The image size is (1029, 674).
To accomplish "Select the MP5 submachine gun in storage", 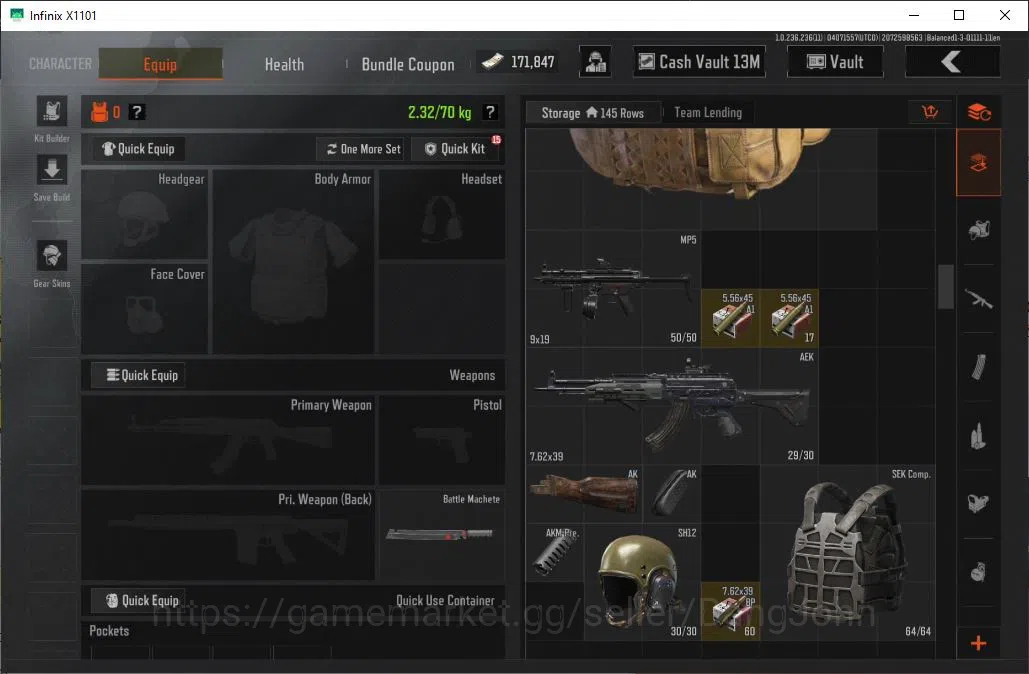I will click(613, 289).
